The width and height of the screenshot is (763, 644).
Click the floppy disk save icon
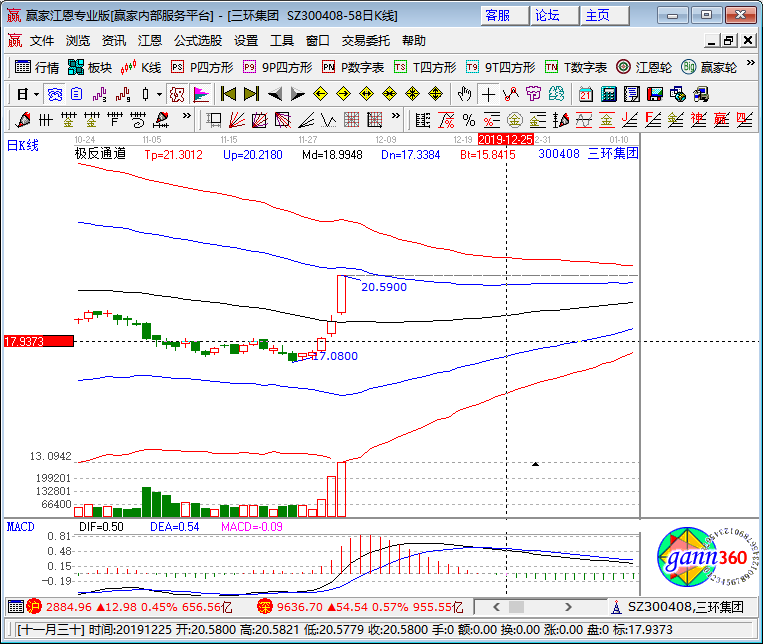pos(655,94)
